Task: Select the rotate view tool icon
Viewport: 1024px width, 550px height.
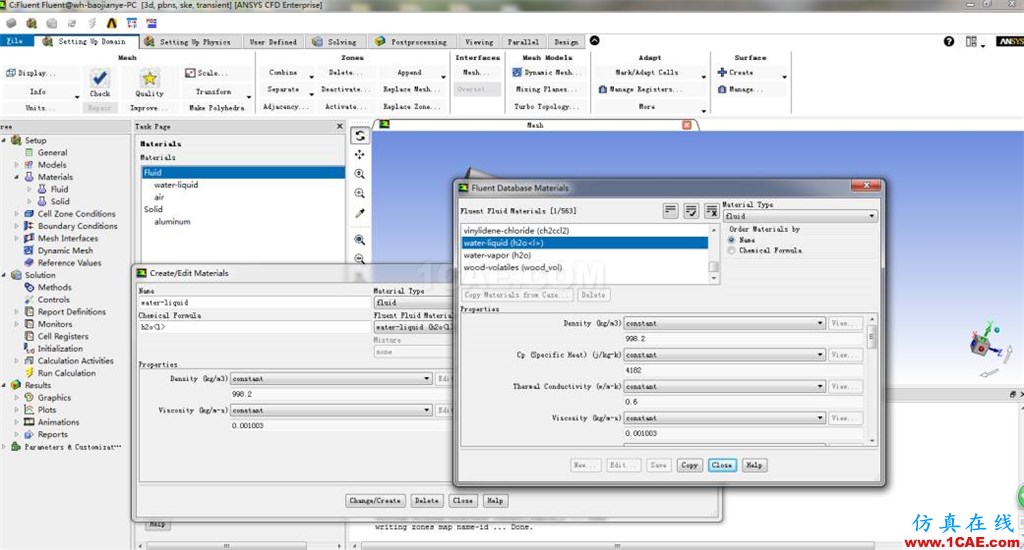Action: pyautogui.click(x=360, y=136)
